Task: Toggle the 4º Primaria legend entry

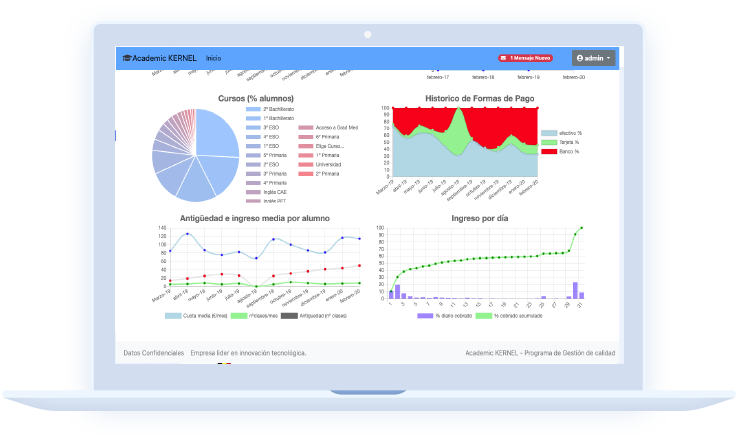Action: click(266, 183)
